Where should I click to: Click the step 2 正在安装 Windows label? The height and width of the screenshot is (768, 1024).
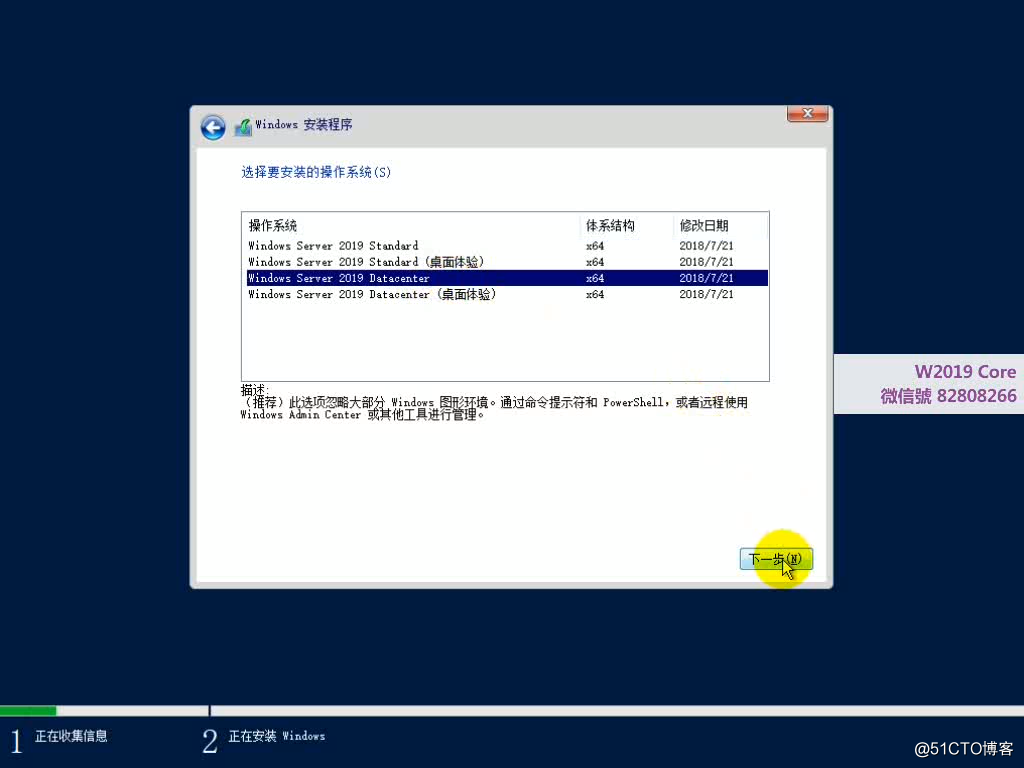(x=276, y=736)
